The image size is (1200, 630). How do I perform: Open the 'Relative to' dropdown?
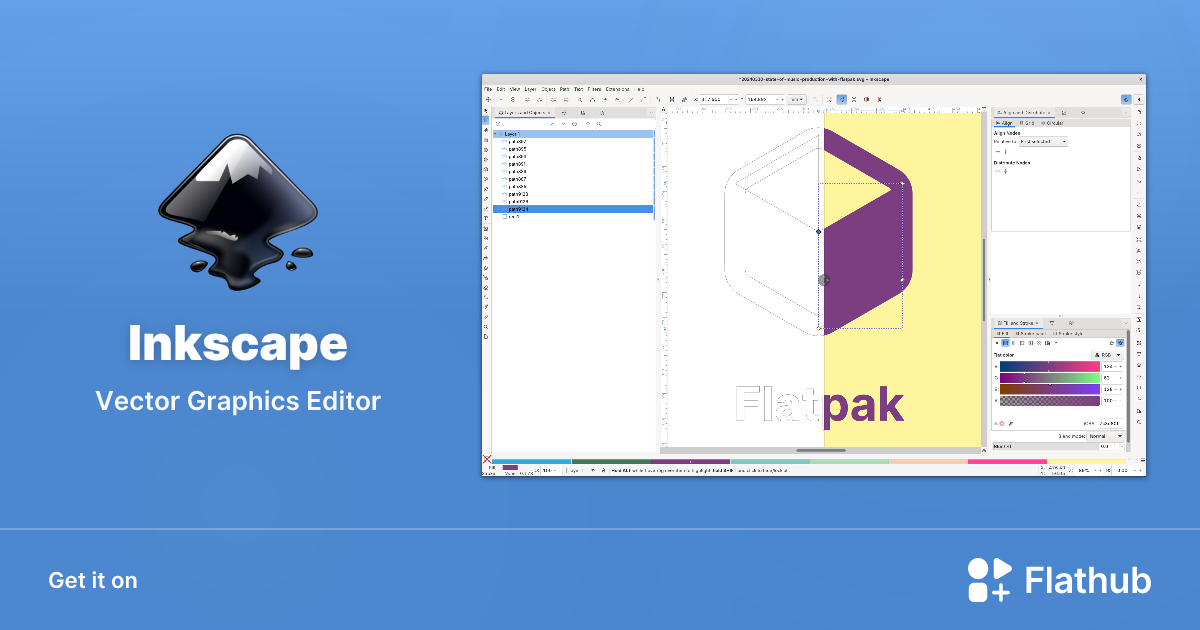pyautogui.click(x=1042, y=142)
